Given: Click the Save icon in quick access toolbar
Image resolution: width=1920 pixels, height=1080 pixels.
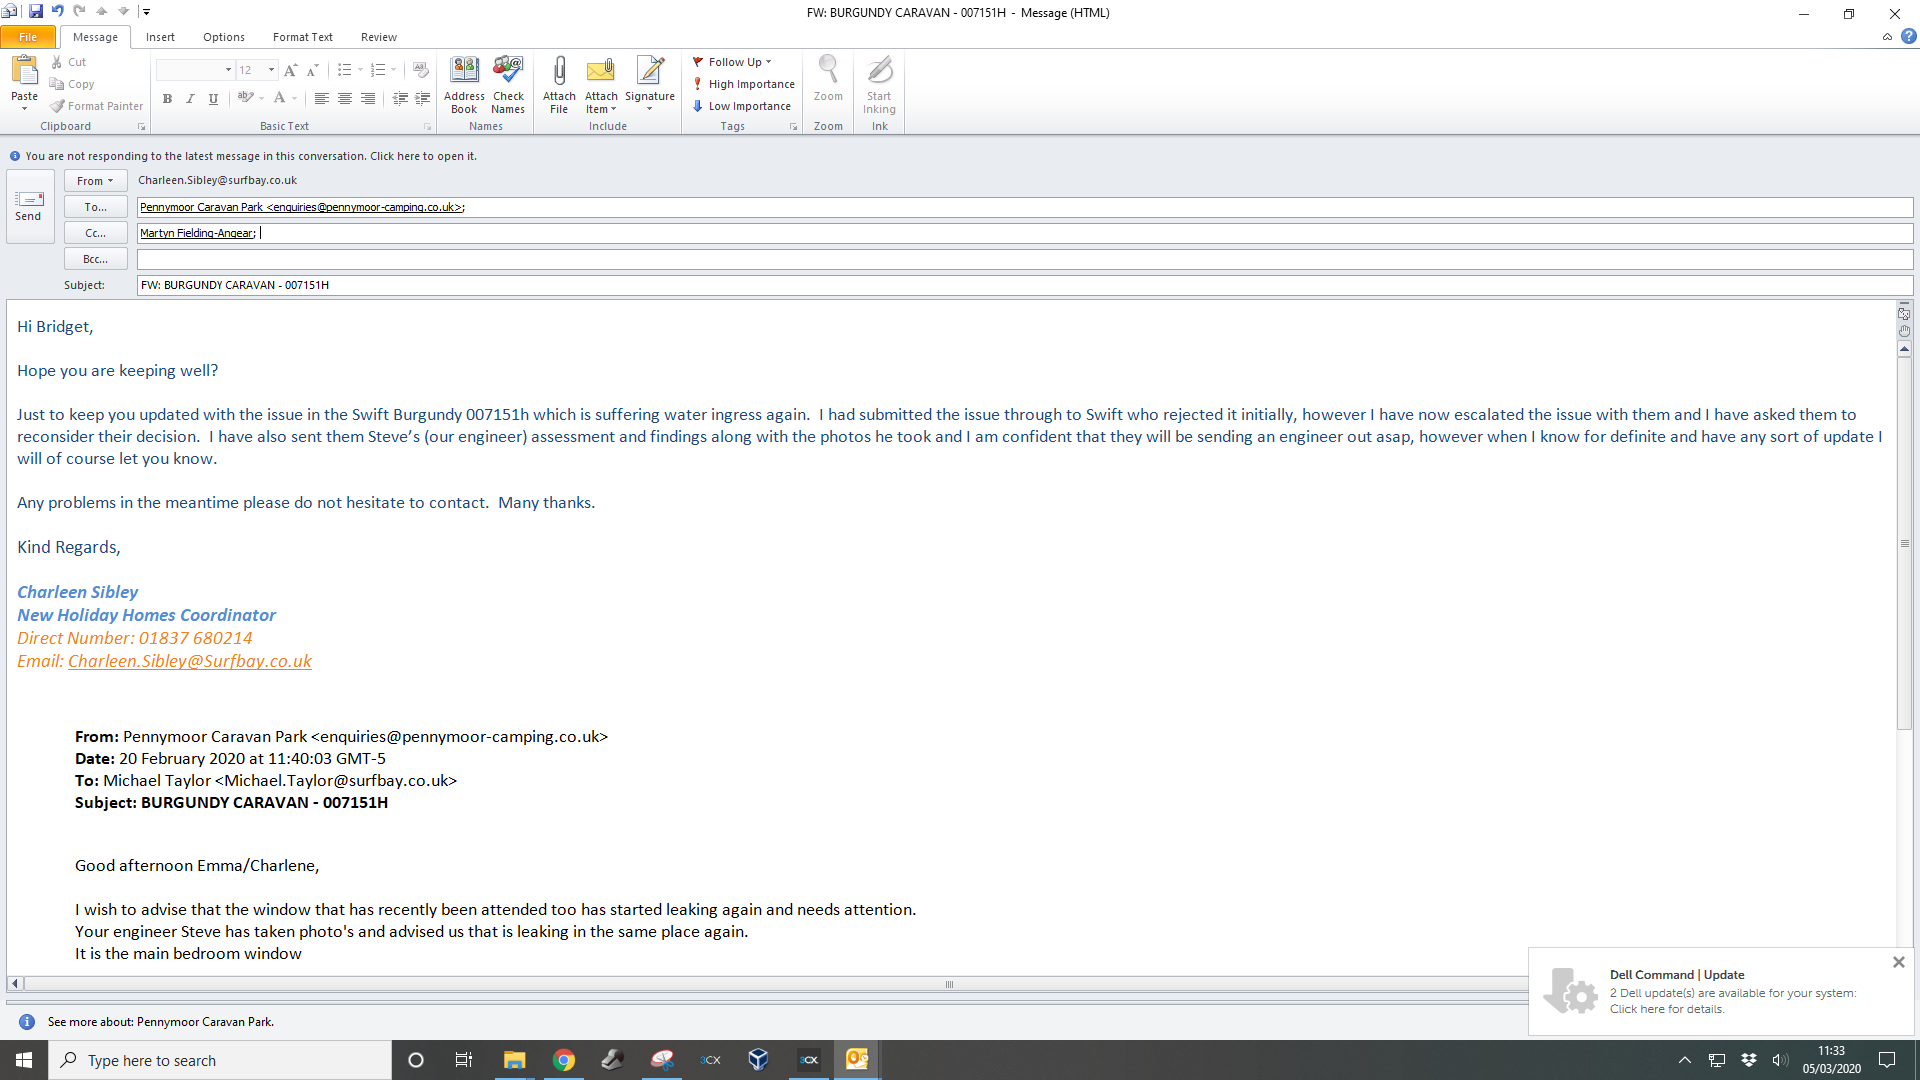Looking at the screenshot, I should 36,12.
